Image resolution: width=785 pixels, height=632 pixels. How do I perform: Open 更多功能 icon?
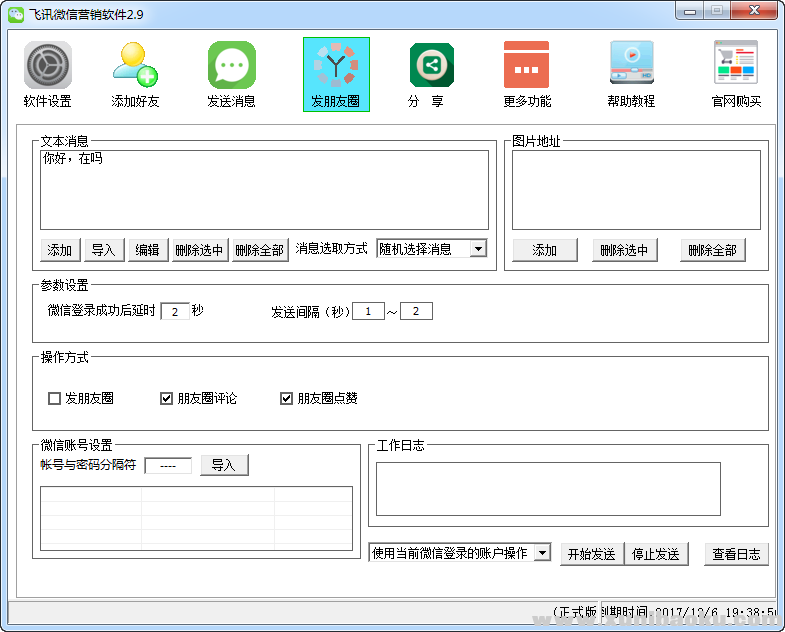pos(526,66)
